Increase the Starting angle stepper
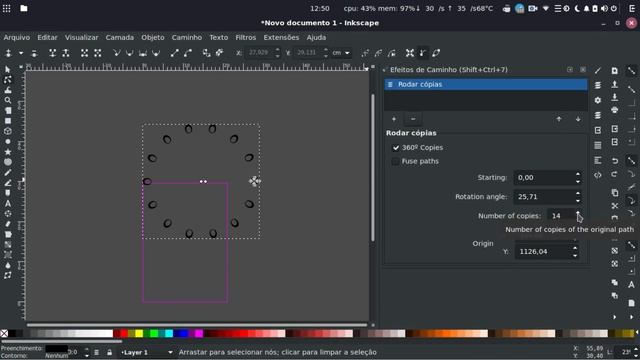The height and width of the screenshot is (360, 640). point(578,175)
